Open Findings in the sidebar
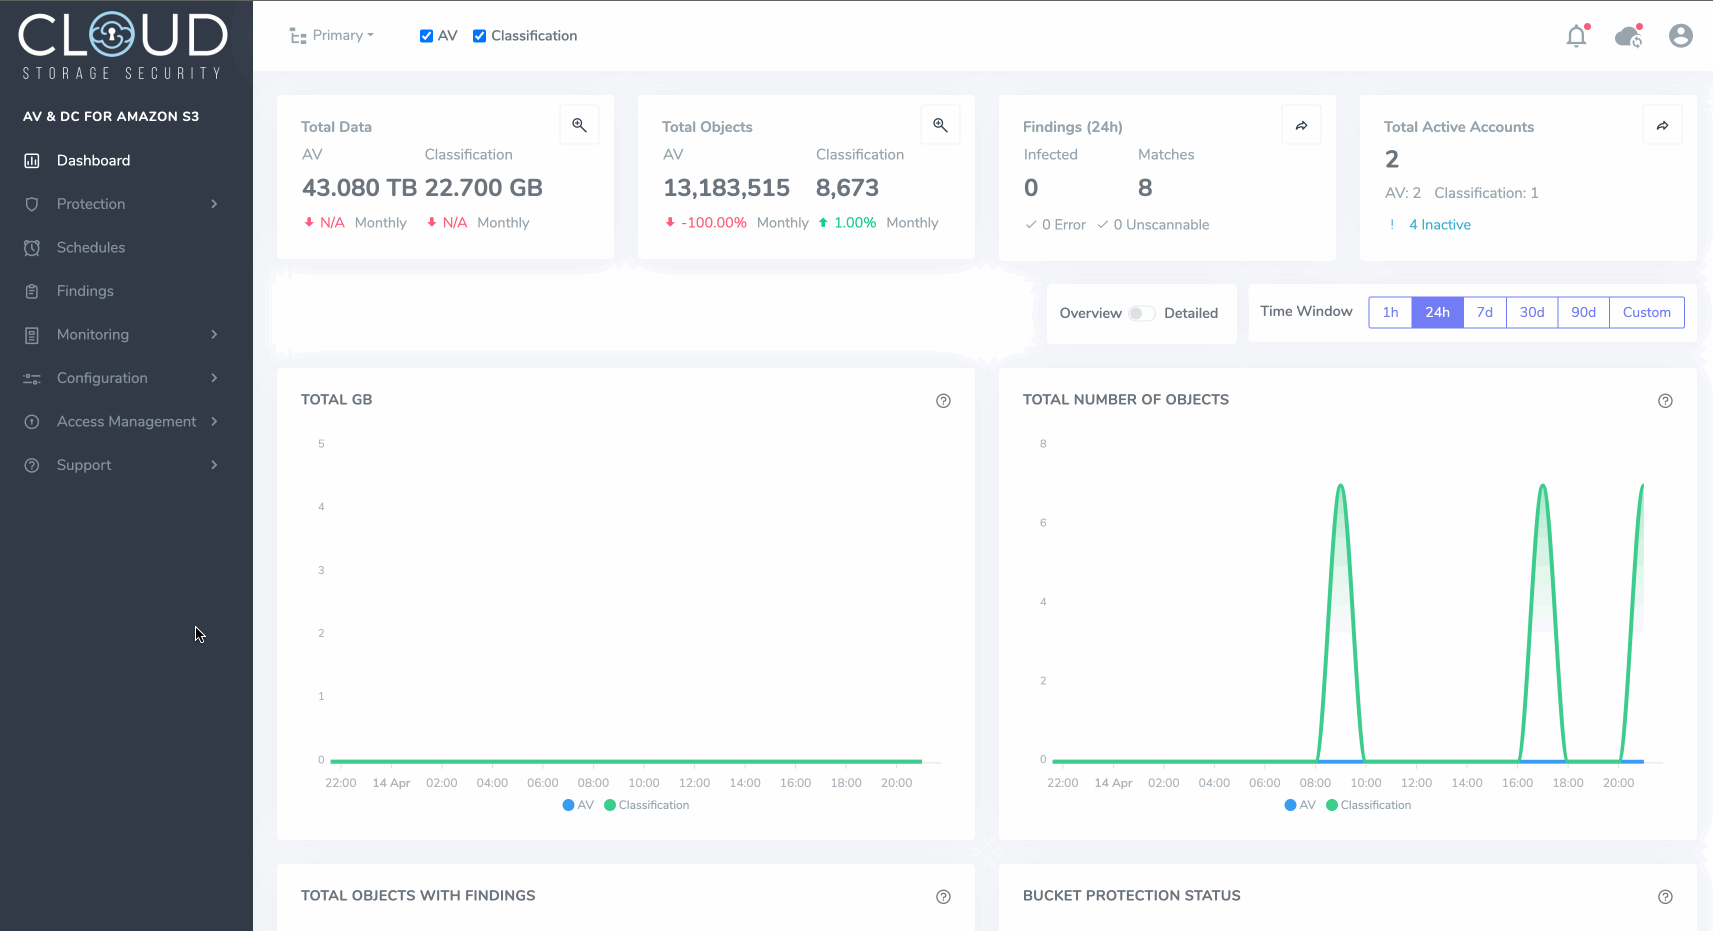Viewport: 1713px width, 931px height. [x=85, y=291]
